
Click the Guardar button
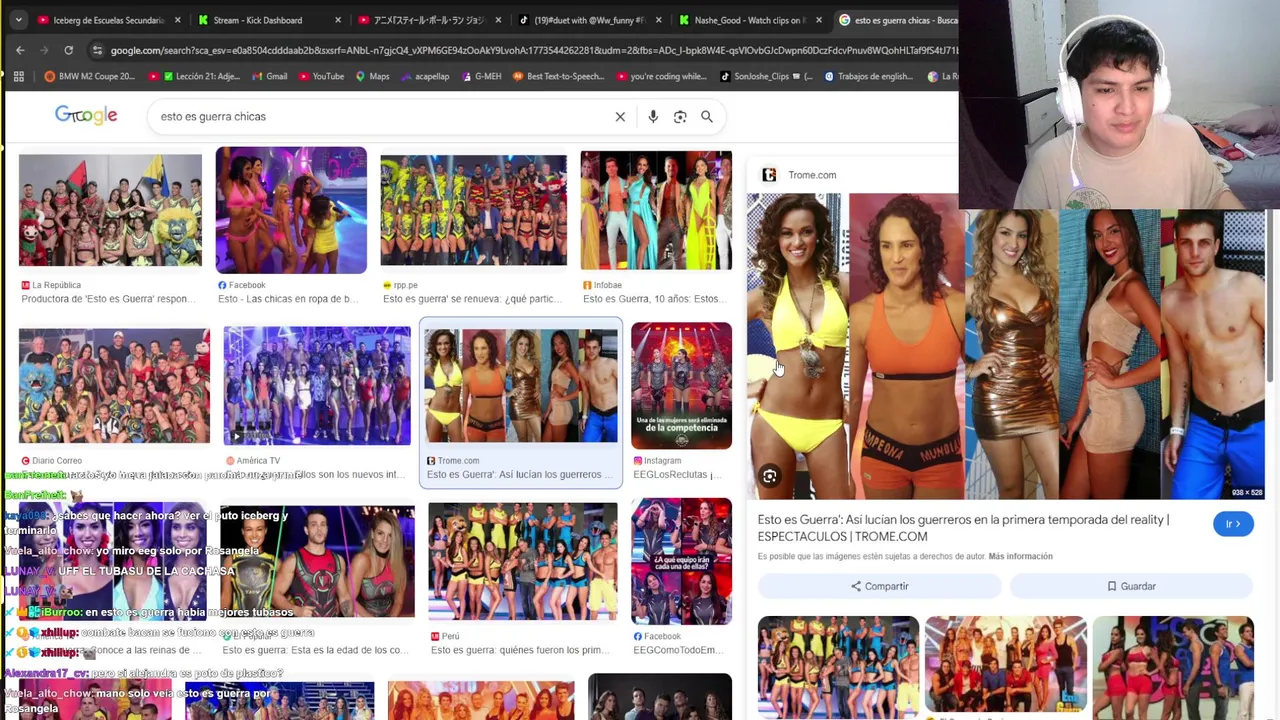click(x=1131, y=586)
